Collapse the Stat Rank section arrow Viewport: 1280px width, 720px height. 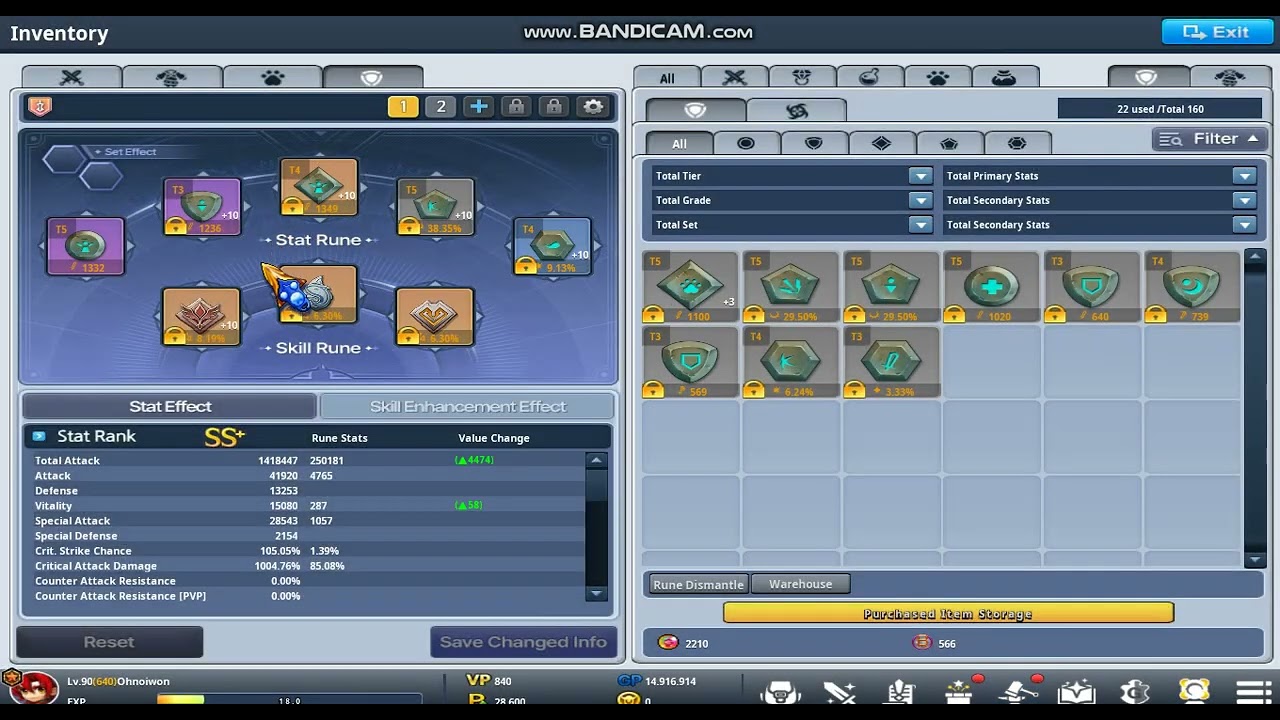coord(39,436)
